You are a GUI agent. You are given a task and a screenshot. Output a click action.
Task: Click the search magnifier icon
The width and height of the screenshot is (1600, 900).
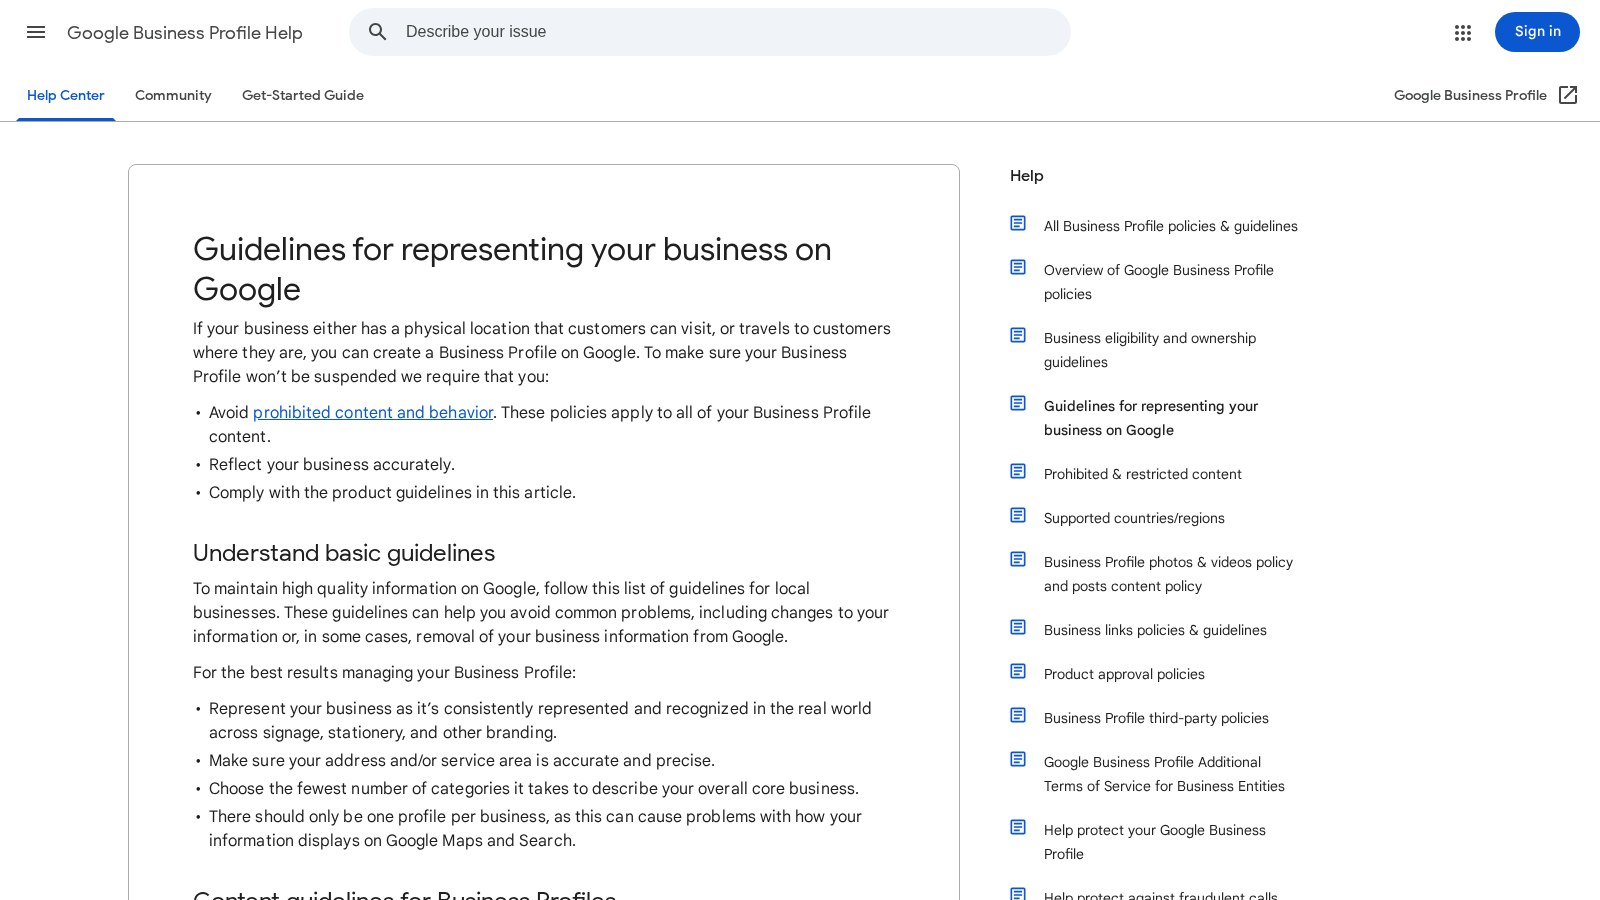[378, 32]
